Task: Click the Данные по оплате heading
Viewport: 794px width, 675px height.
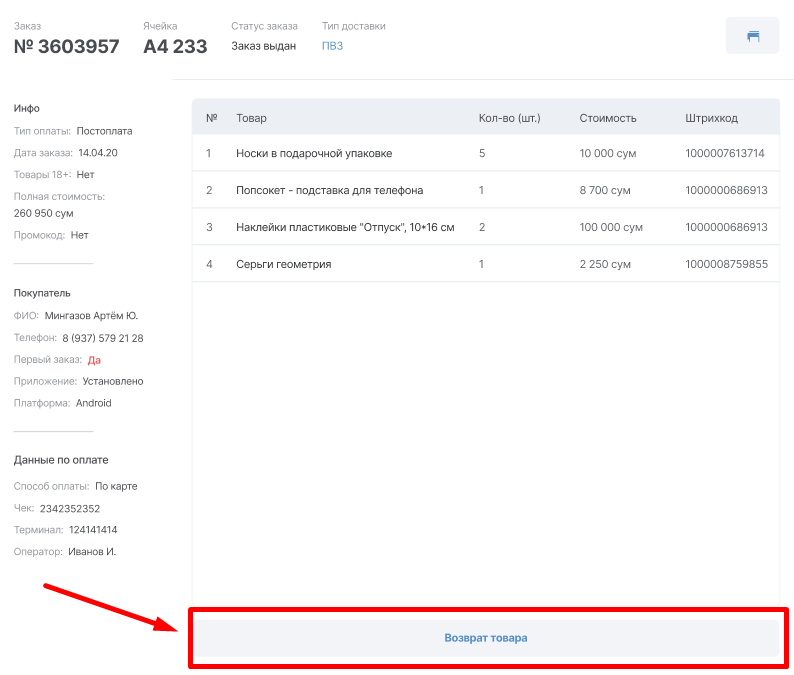Action: (x=61, y=460)
